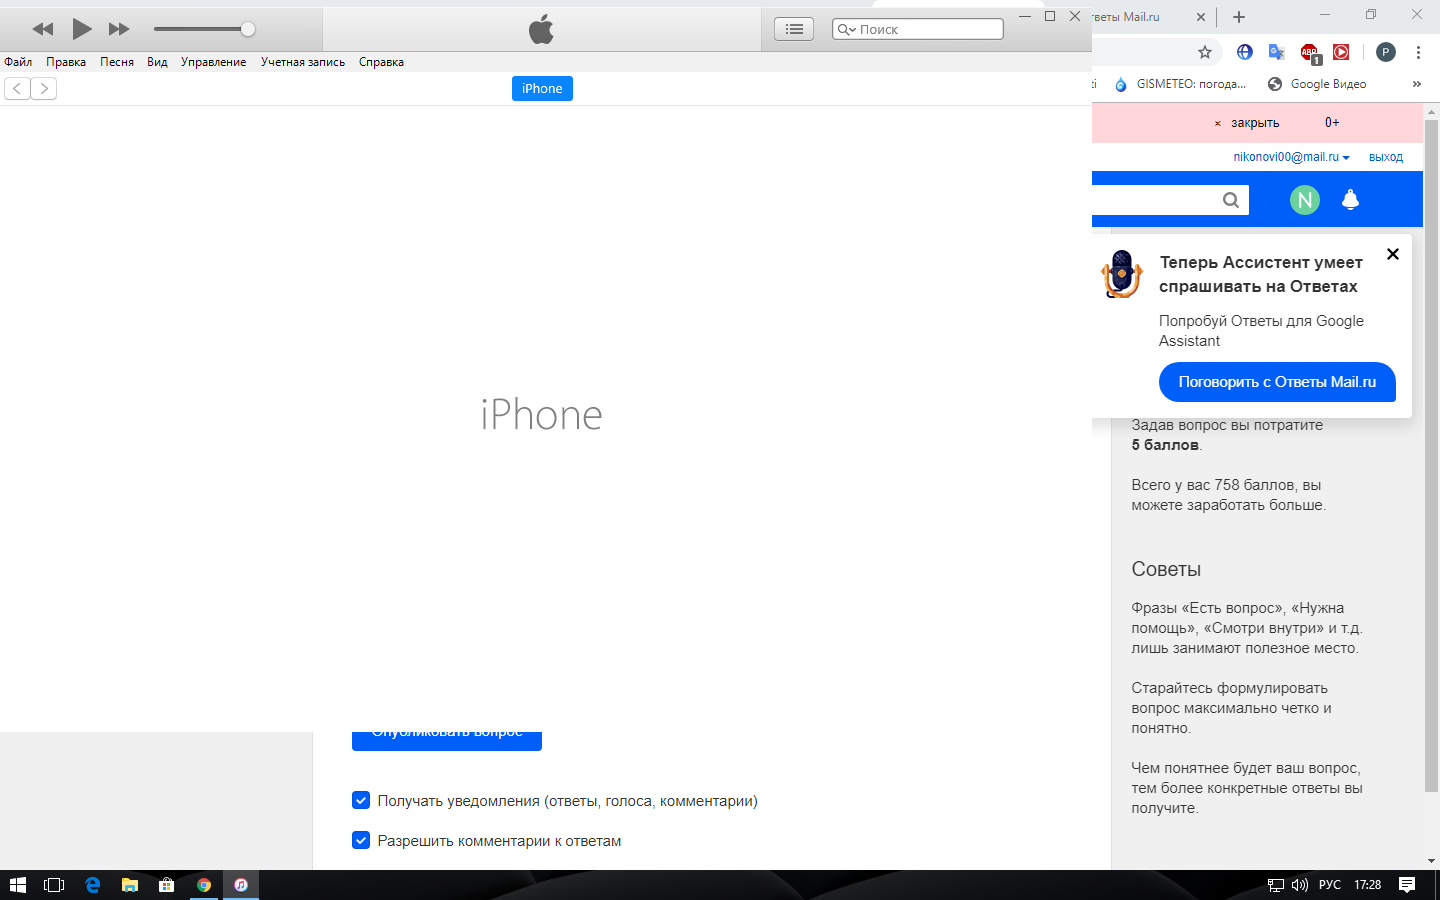Open the Файл menu in iTunes
The width and height of the screenshot is (1440, 900).
18,62
